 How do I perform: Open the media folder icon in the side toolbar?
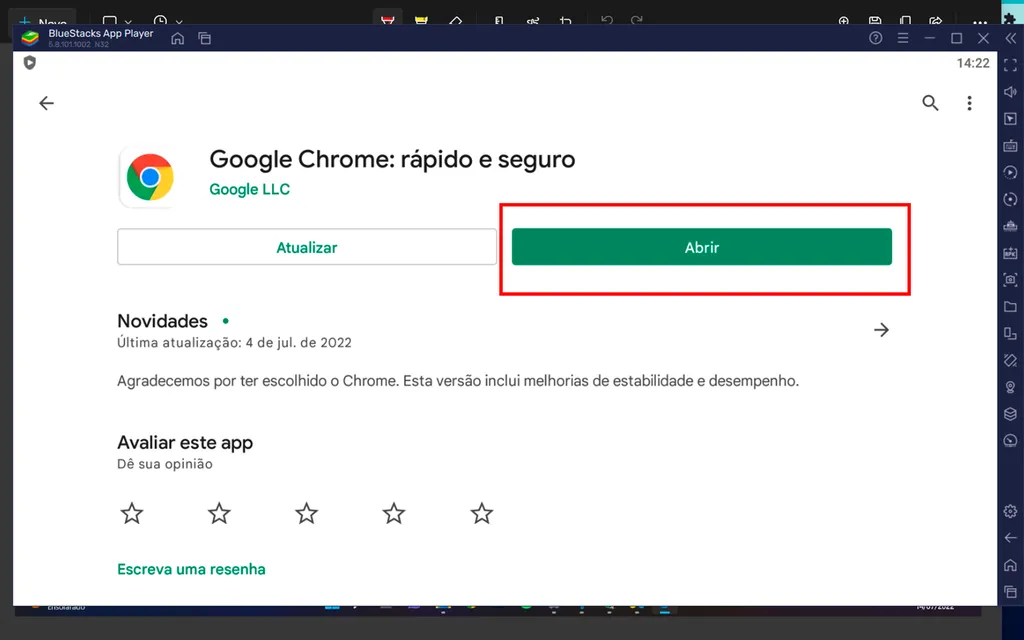pos(1010,306)
